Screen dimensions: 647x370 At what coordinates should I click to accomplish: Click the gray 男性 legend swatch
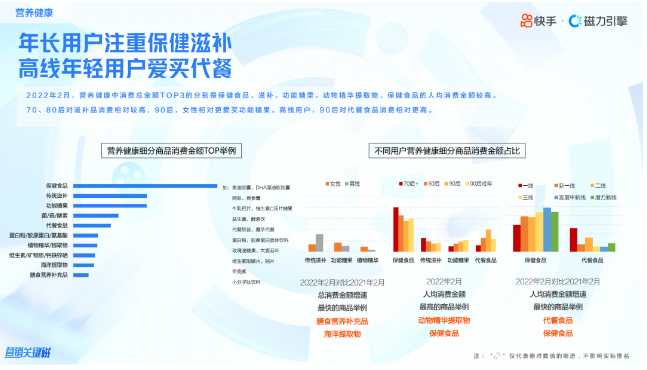(x=347, y=184)
